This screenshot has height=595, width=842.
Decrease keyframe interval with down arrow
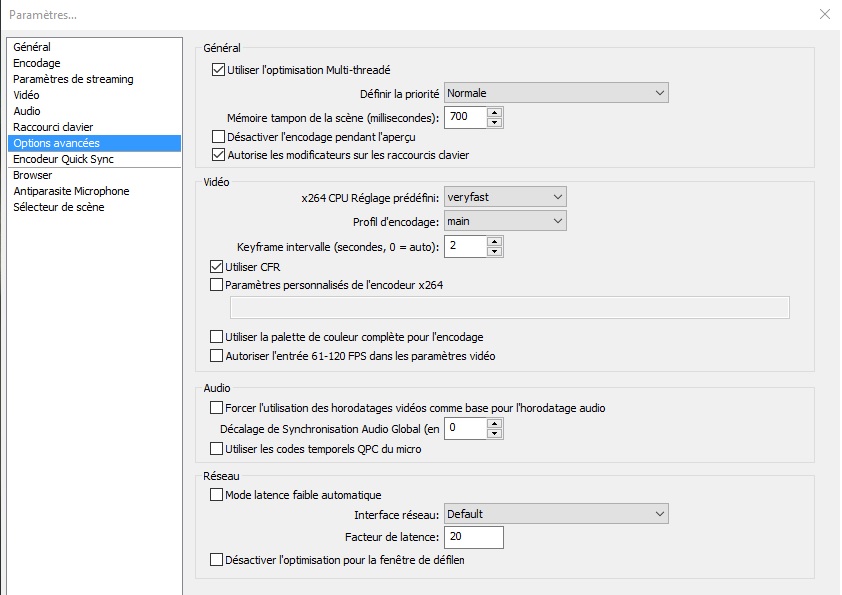495,251
